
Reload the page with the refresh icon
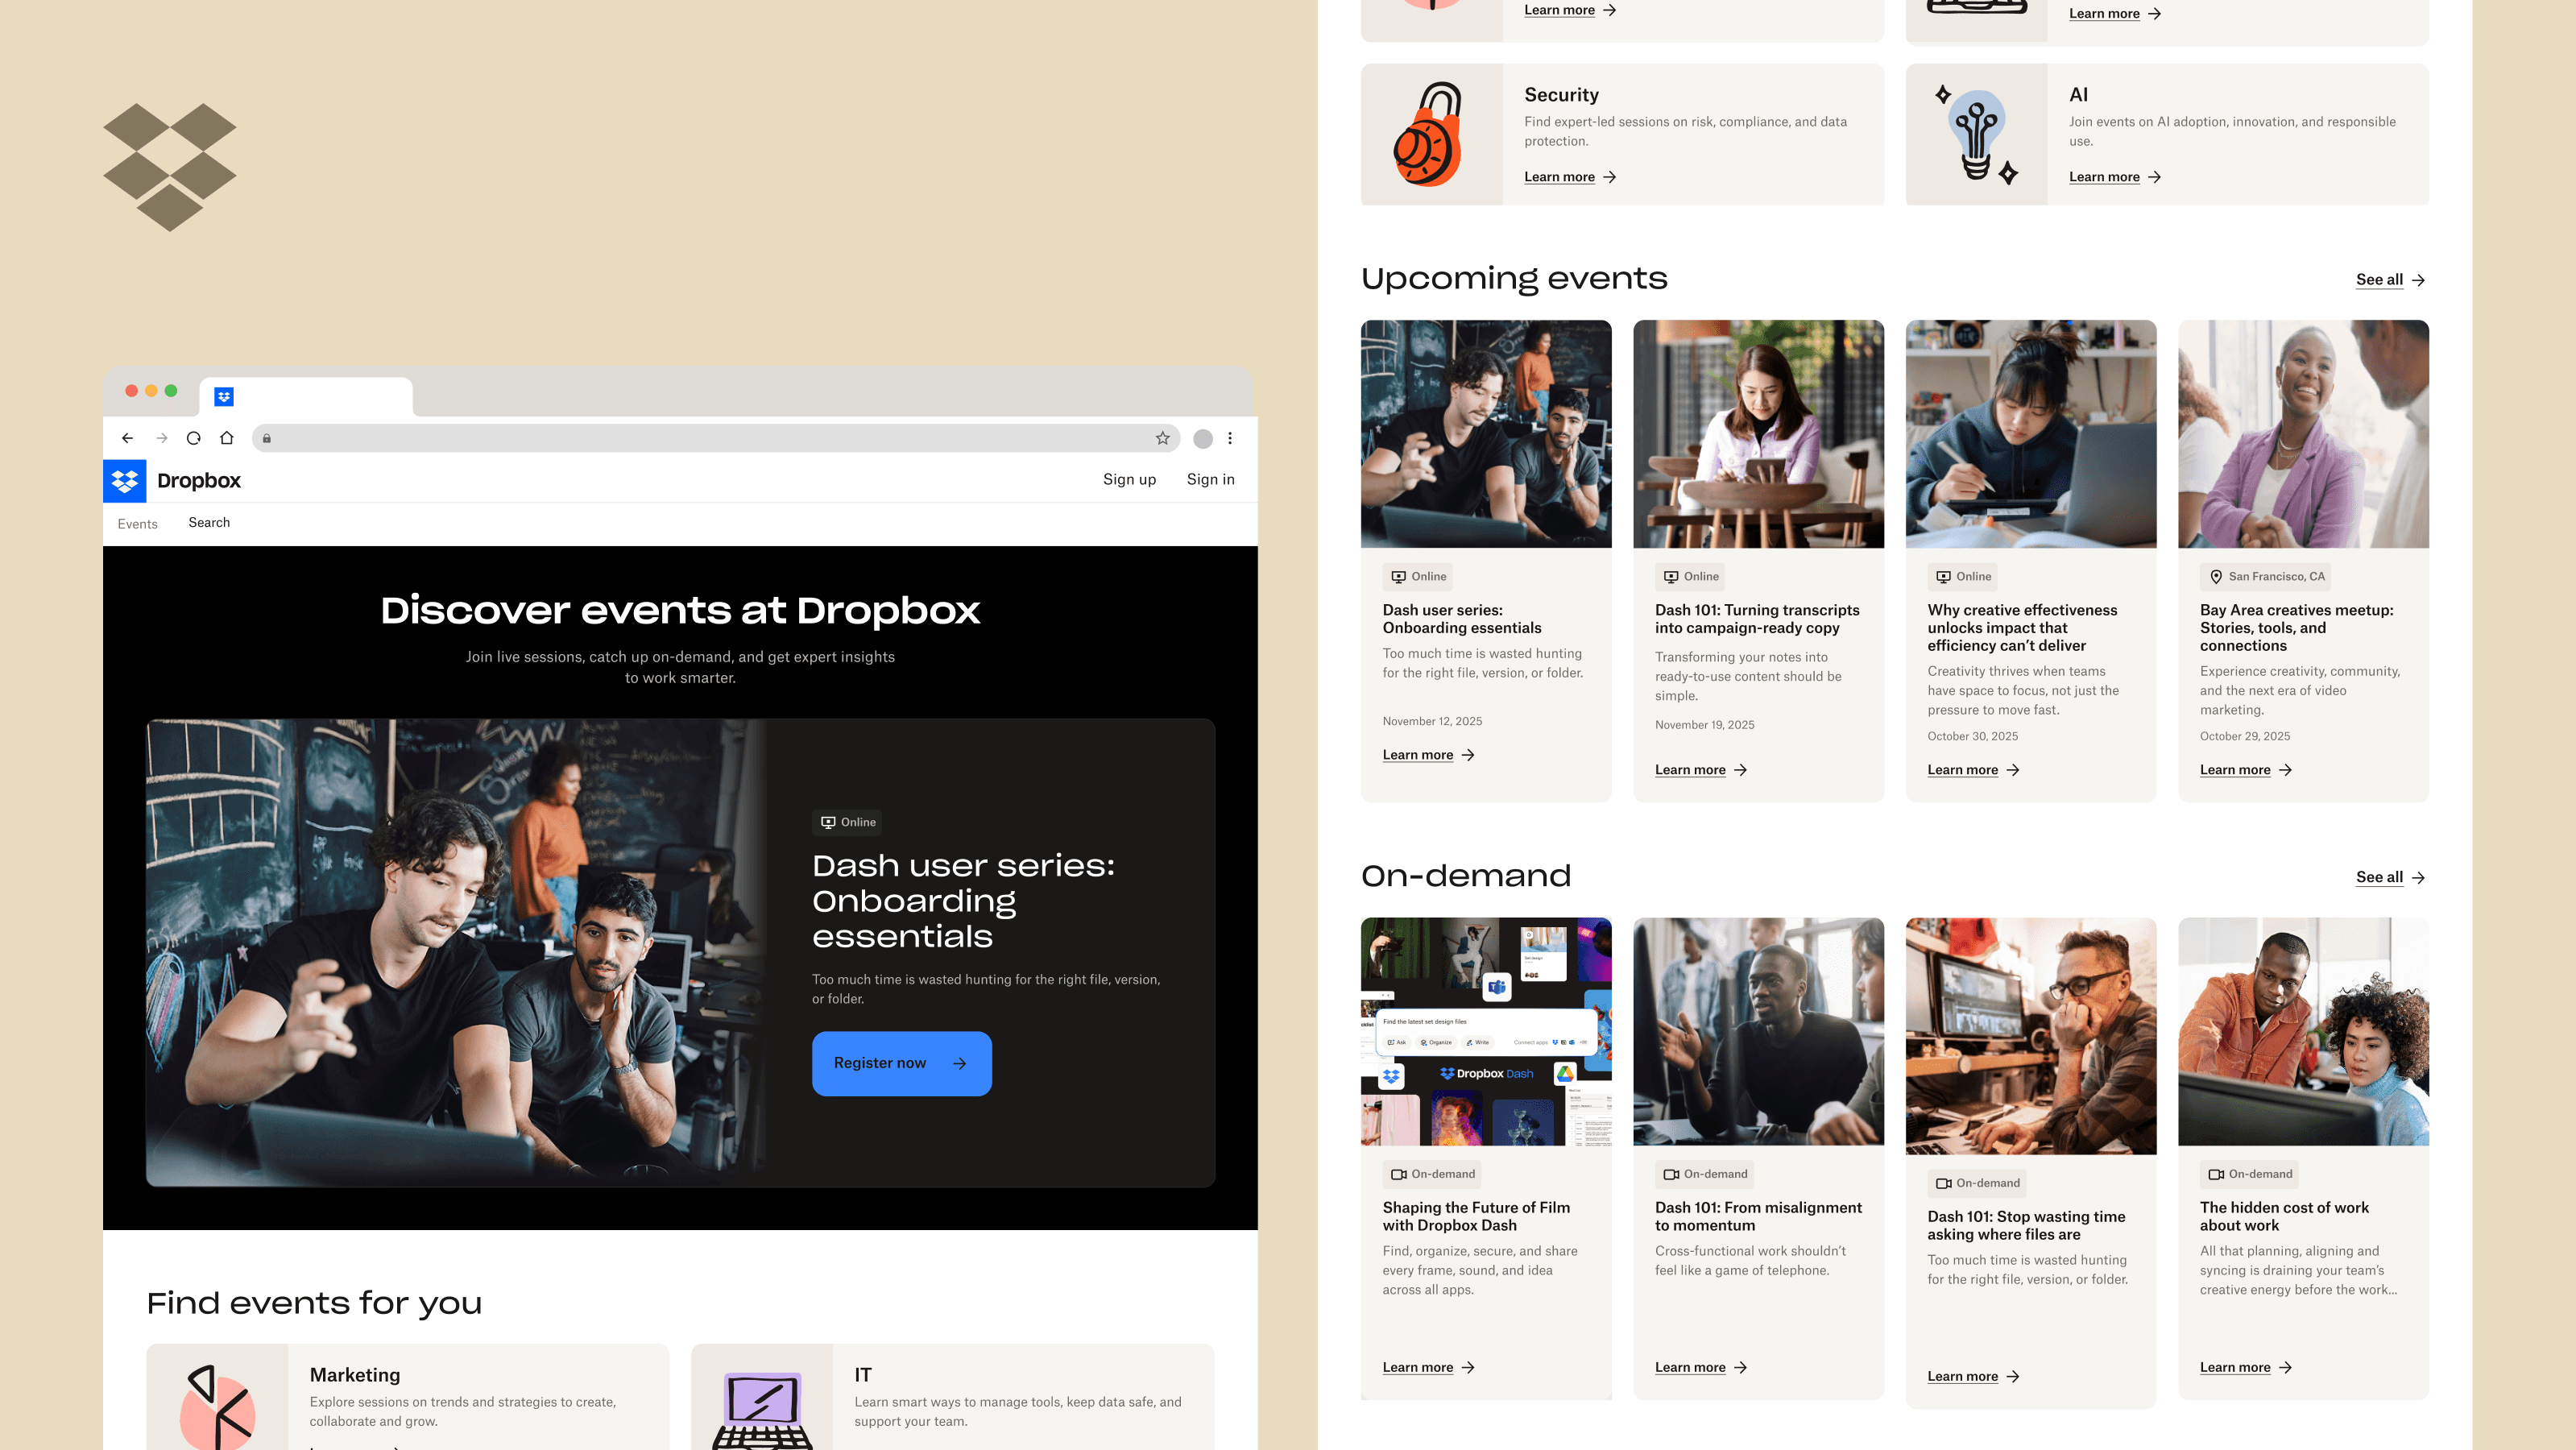click(x=194, y=438)
